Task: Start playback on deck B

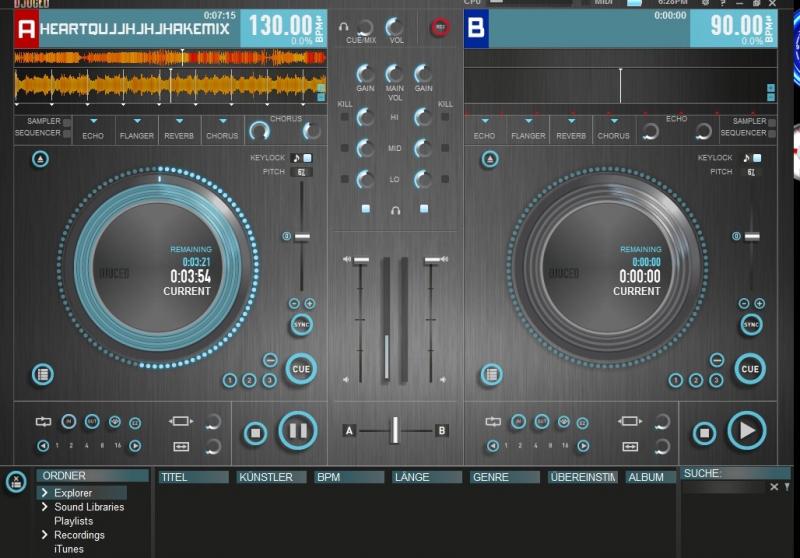Action: (x=746, y=431)
